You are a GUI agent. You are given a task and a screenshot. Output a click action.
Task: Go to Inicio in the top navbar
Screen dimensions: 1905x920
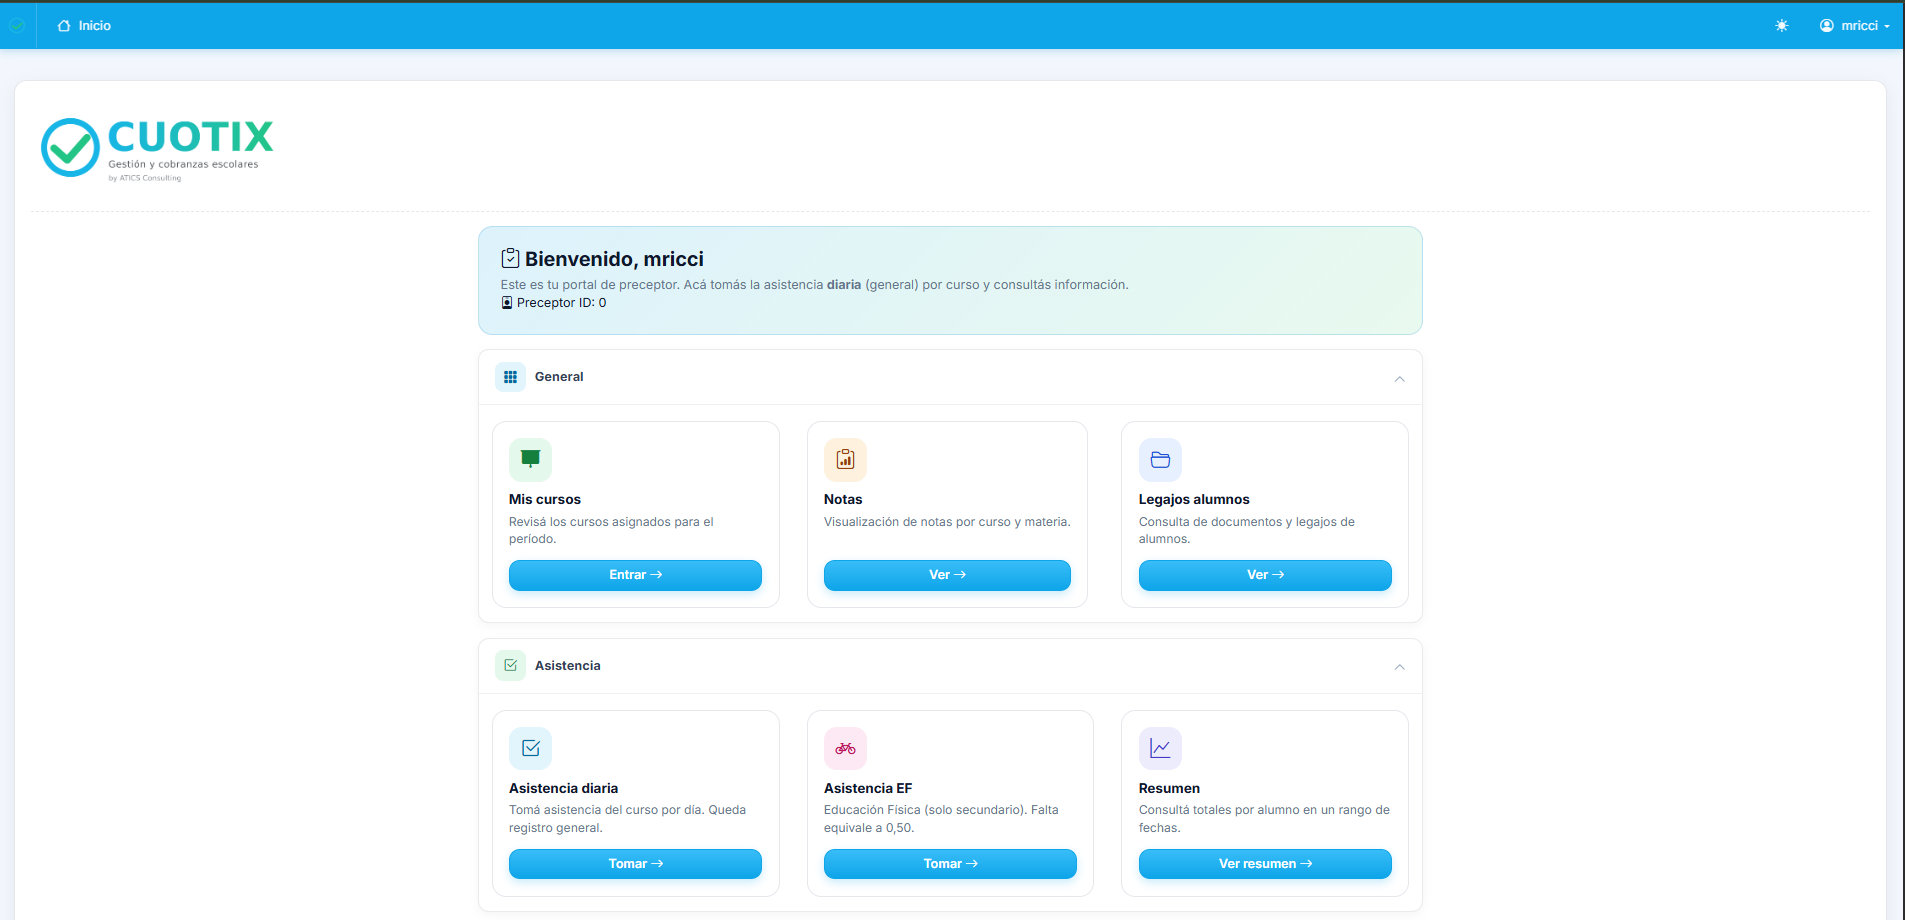[x=85, y=26]
